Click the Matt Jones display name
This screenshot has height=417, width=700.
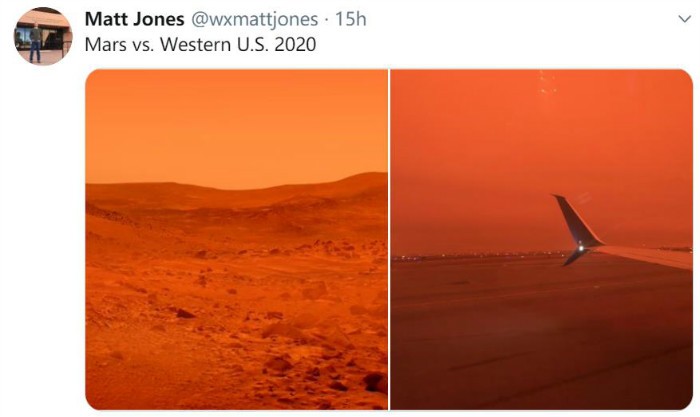pyautogui.click(x=134, y=19)
